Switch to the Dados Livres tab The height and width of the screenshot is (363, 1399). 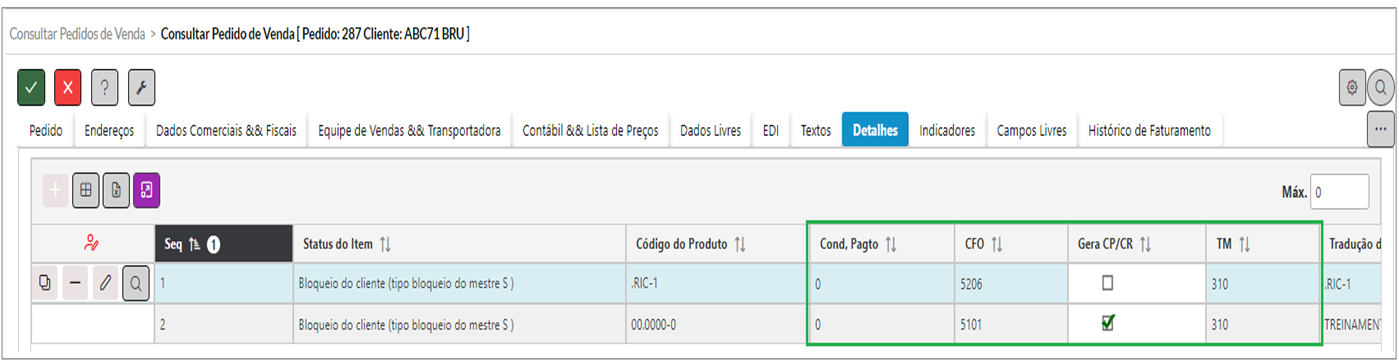click(x=710, y=131)
